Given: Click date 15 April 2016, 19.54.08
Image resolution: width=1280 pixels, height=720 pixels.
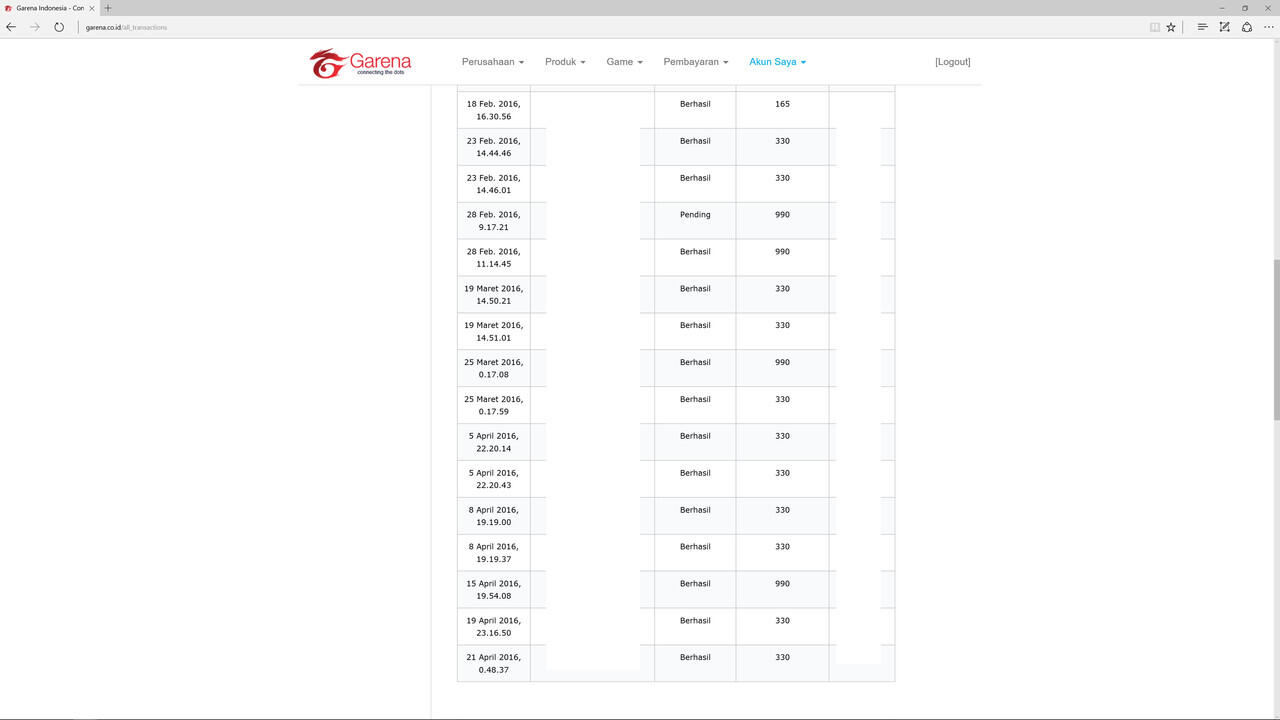Looking at the screenshot, I should [493, 590].
